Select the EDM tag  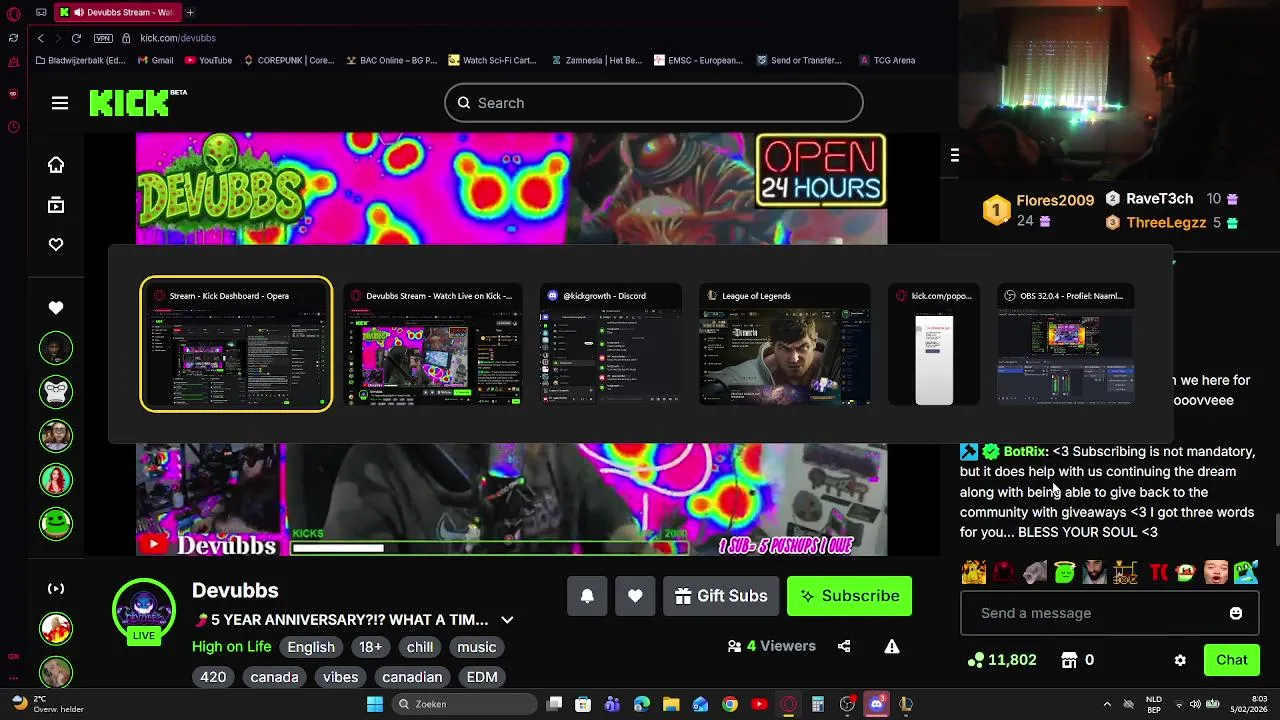[482, 677]
